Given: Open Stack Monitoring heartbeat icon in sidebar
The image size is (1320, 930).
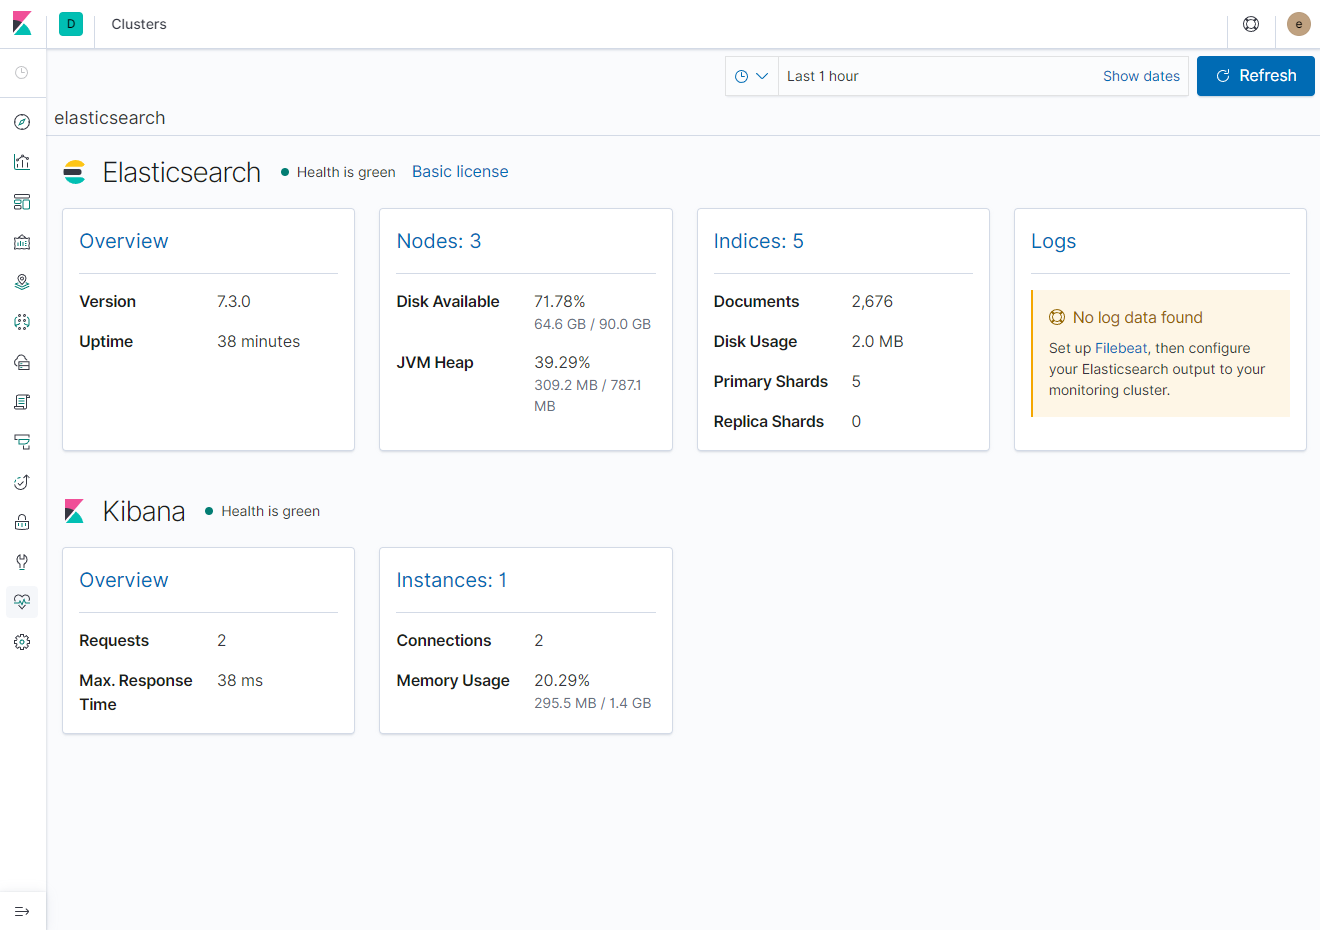Looking at the screenshot, I should pyautogui.click(x=22, y=602).
